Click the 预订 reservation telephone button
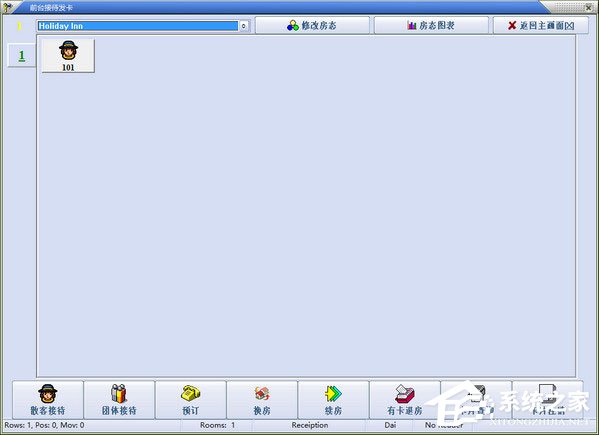The width and height of the screenshot is (599, 435). point(191,400)
